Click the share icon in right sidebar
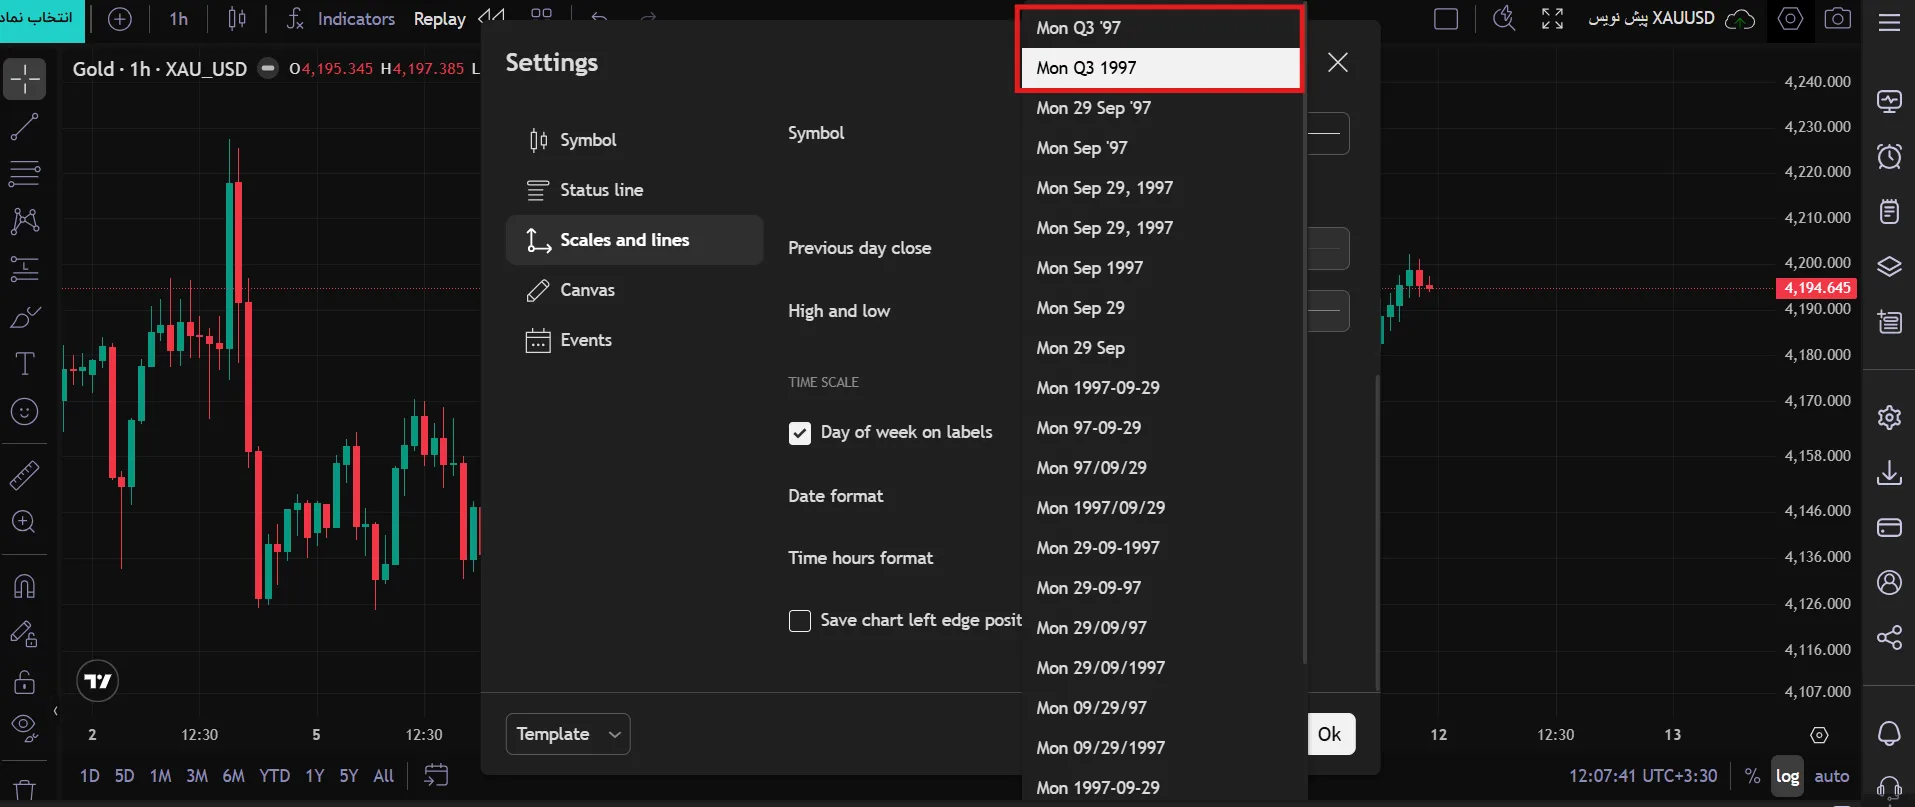1915x807 pixels. tap(1889, 637)
